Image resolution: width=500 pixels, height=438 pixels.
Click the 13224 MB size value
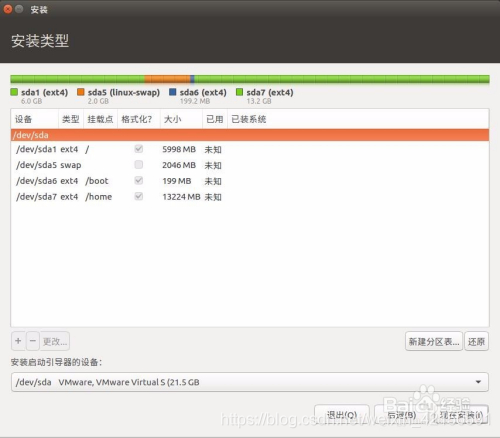click(181, 197)
